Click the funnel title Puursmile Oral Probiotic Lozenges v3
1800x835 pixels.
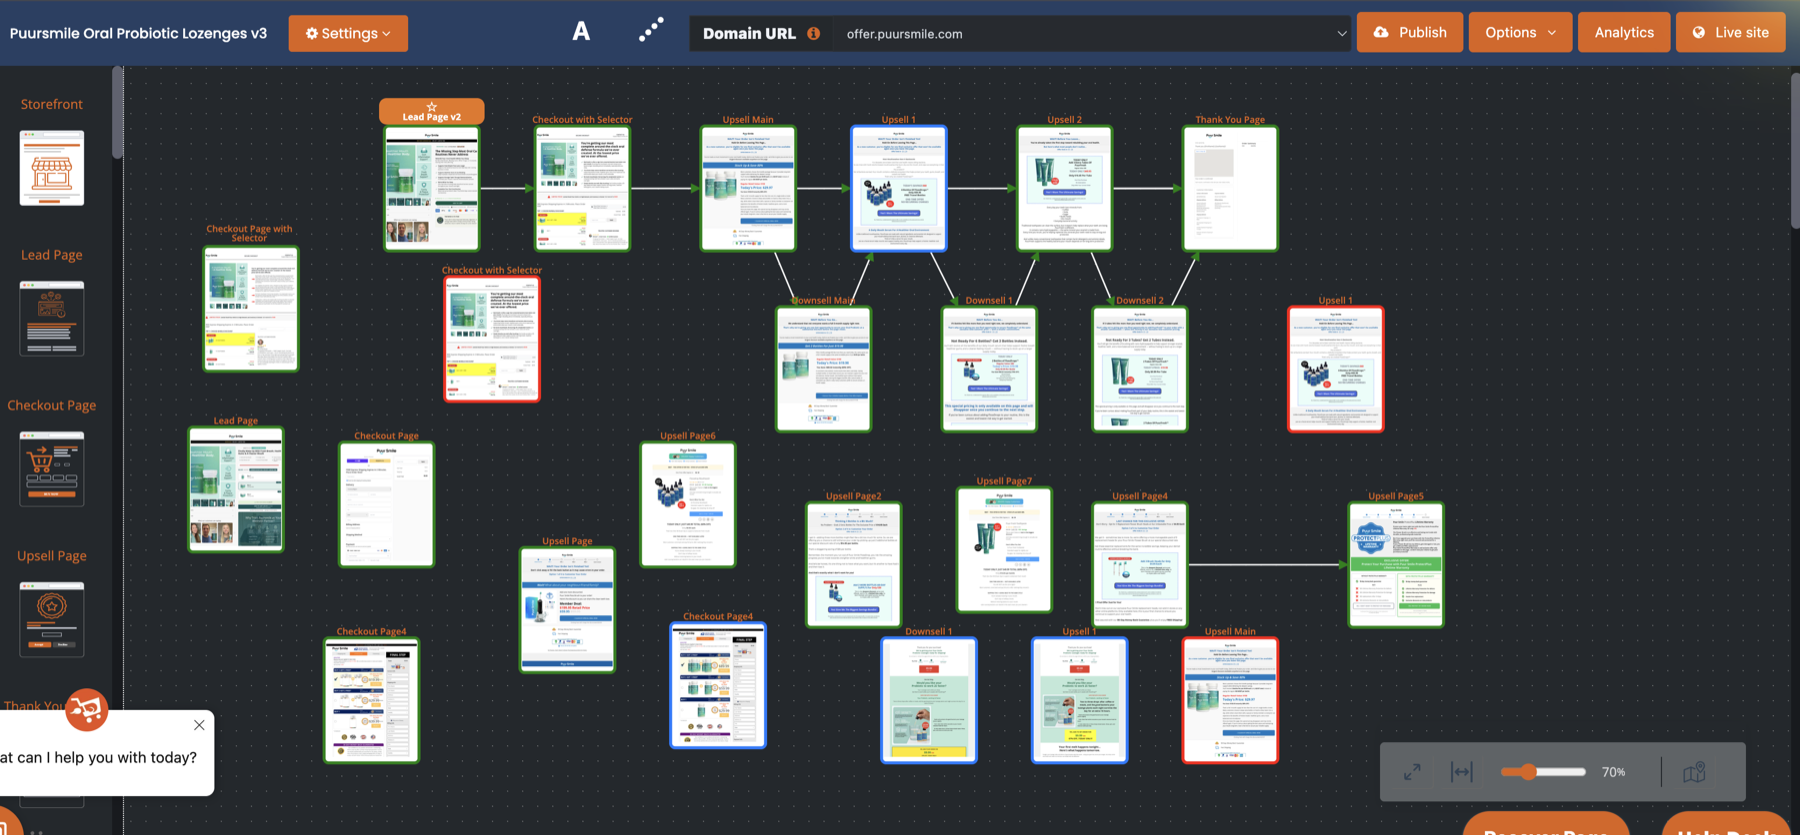(138, 33)
